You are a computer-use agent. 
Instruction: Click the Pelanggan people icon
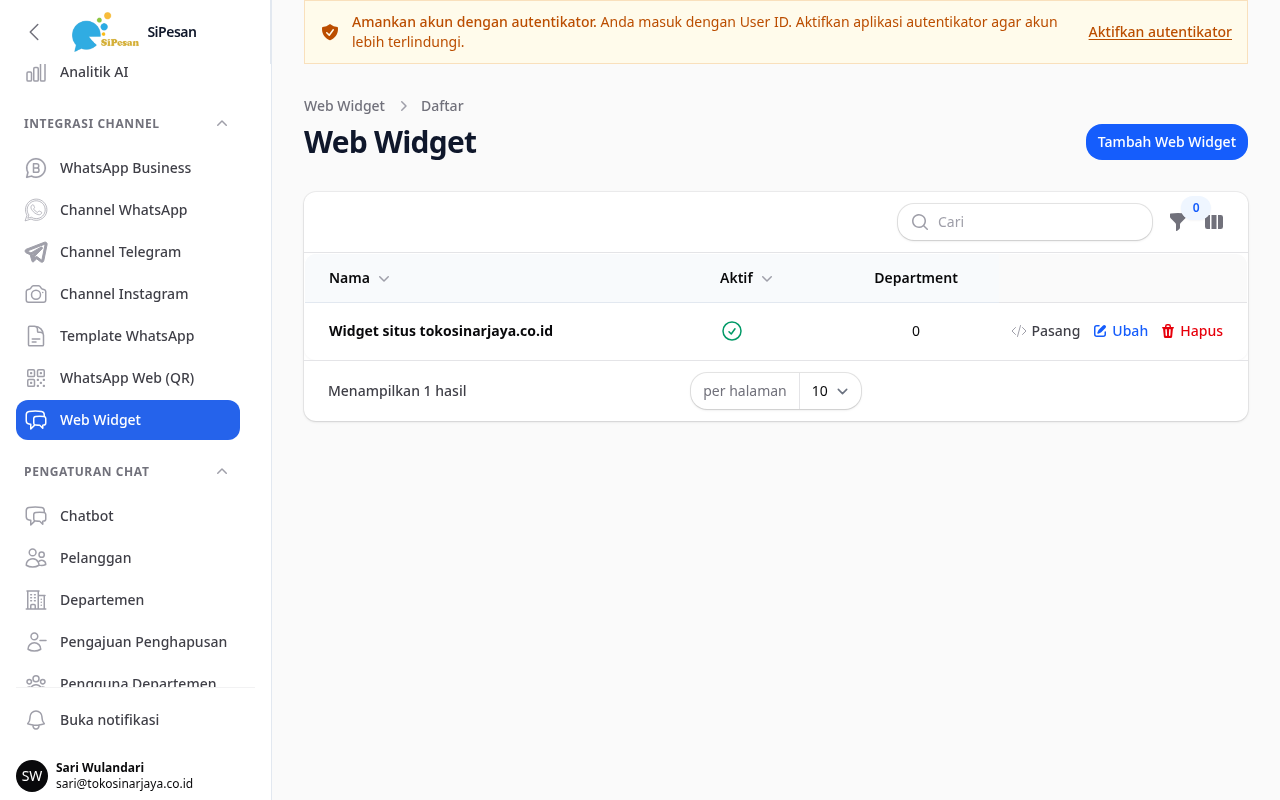point(36,558)
